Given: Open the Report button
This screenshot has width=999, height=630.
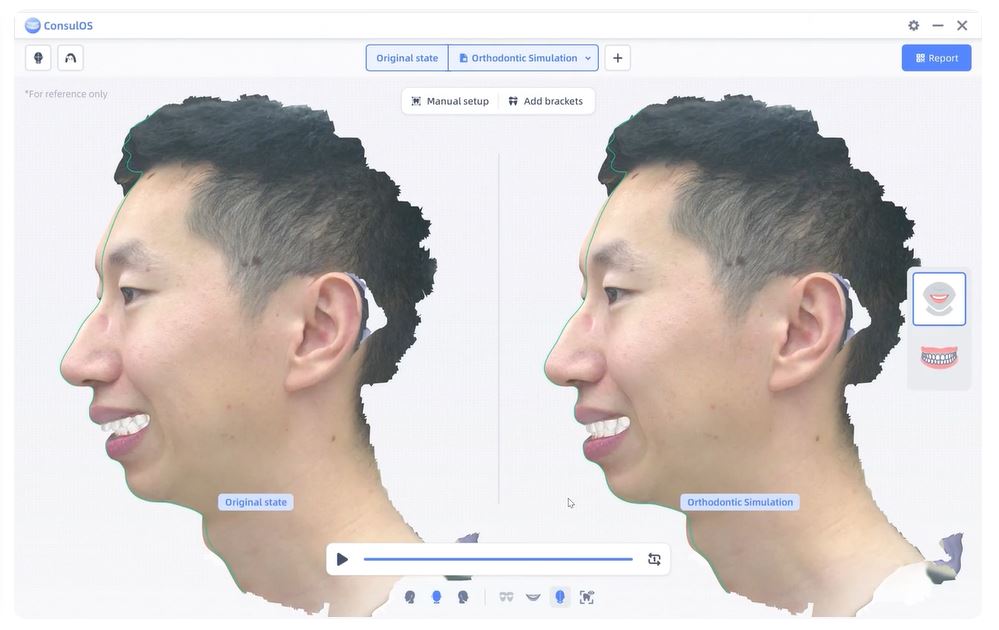Looking at the screenshot, I should coord(936,58).
